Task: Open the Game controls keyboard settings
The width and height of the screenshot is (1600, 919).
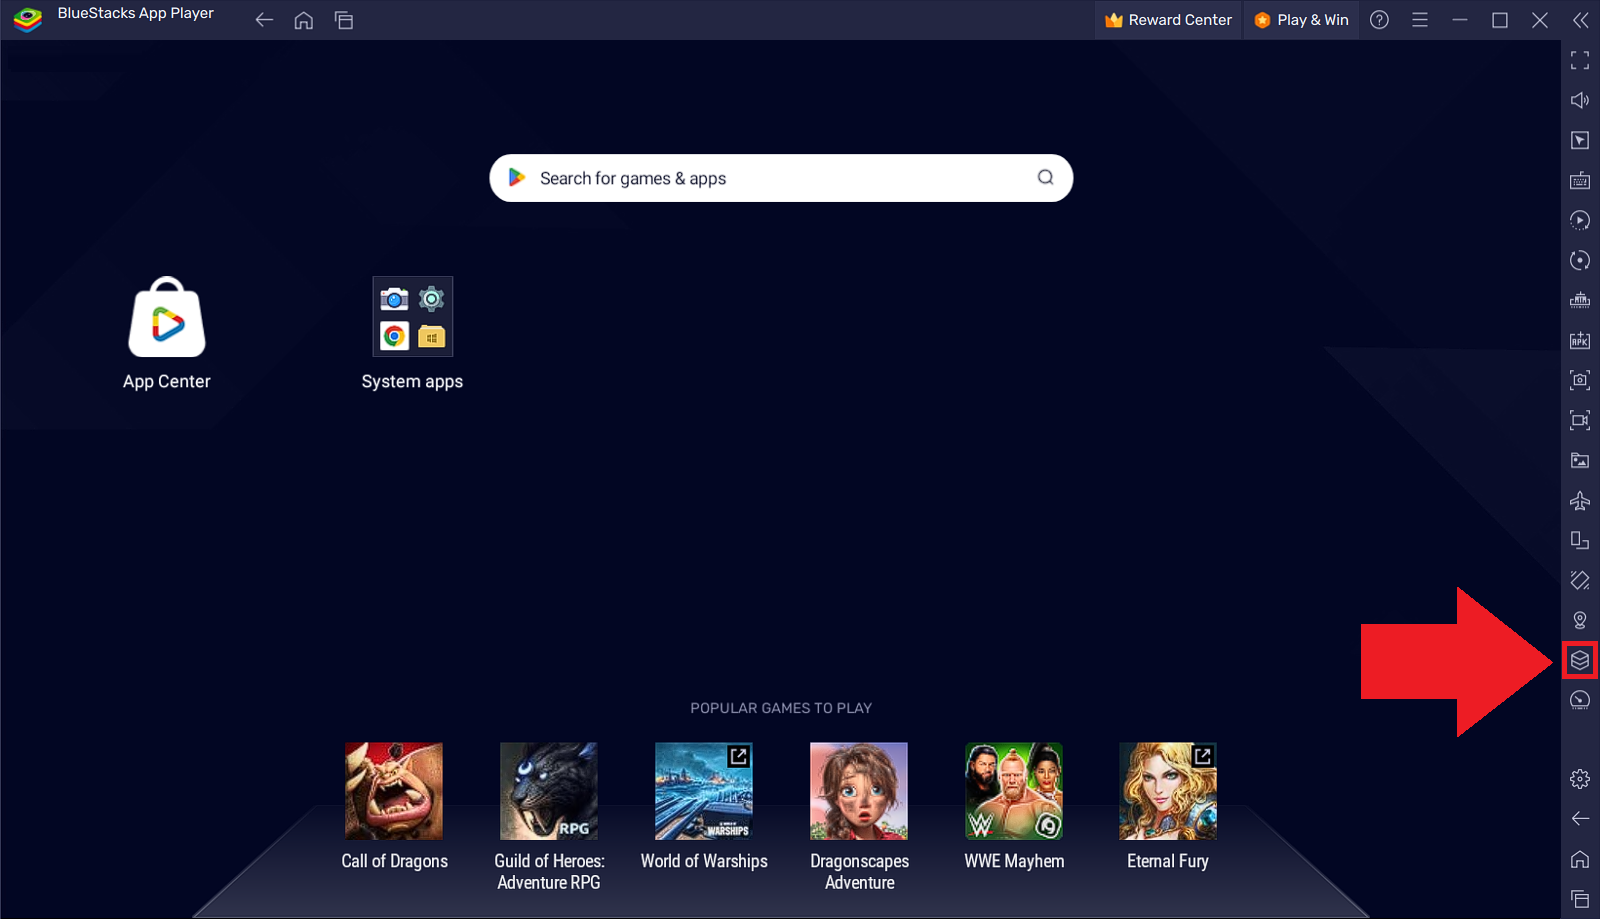Action: pyautogui.click(x=1580, y=180)
